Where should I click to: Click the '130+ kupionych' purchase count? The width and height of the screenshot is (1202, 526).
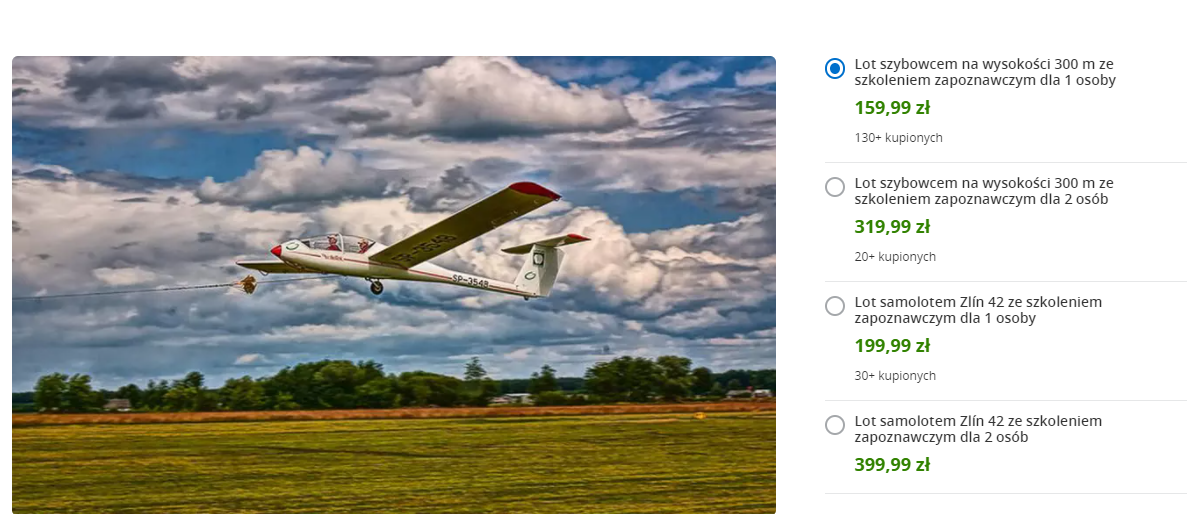click(898, 138)
